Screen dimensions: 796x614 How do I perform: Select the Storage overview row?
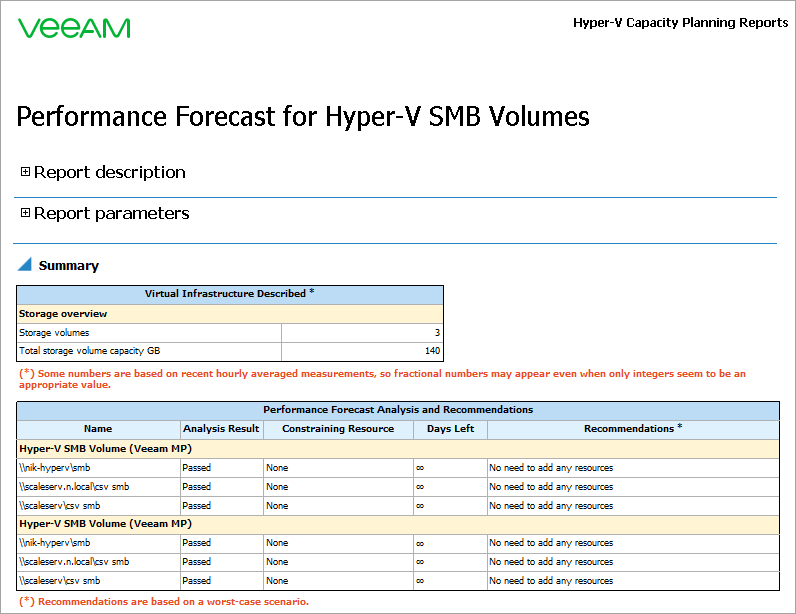click(229, 314)
